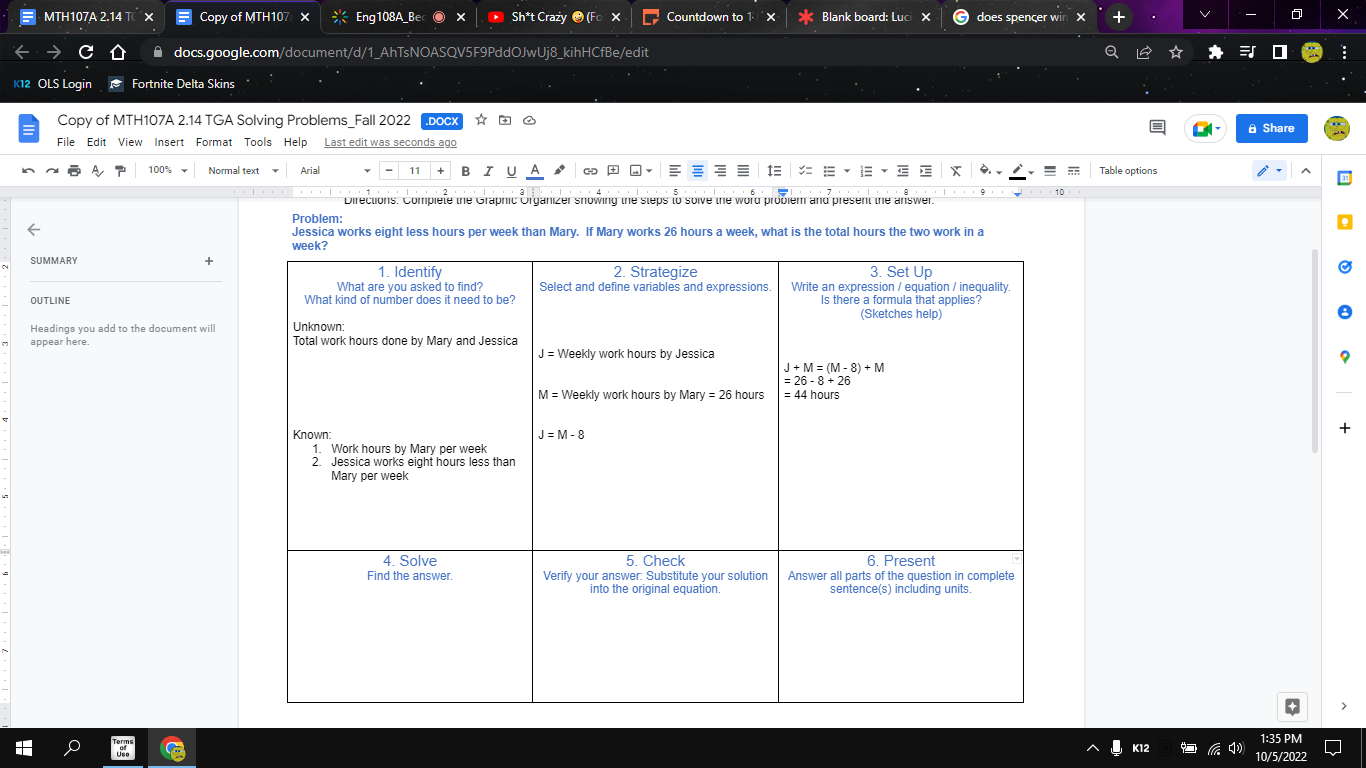
Task: Expand the Normal text styles dropdown
Action: [240, 170]
